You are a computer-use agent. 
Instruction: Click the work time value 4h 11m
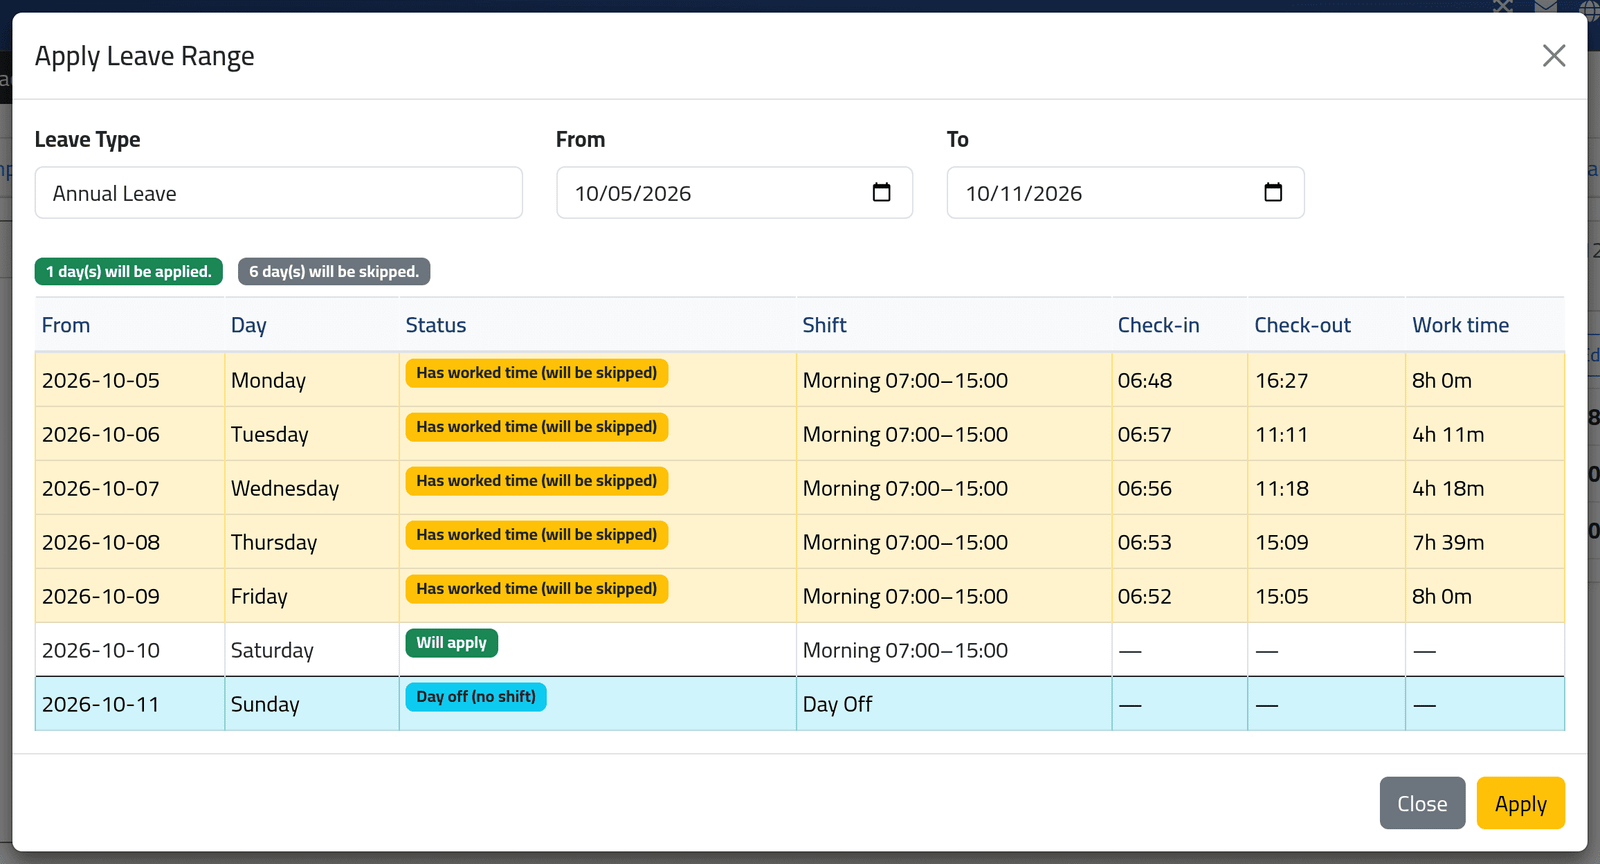coord(1448,434)
